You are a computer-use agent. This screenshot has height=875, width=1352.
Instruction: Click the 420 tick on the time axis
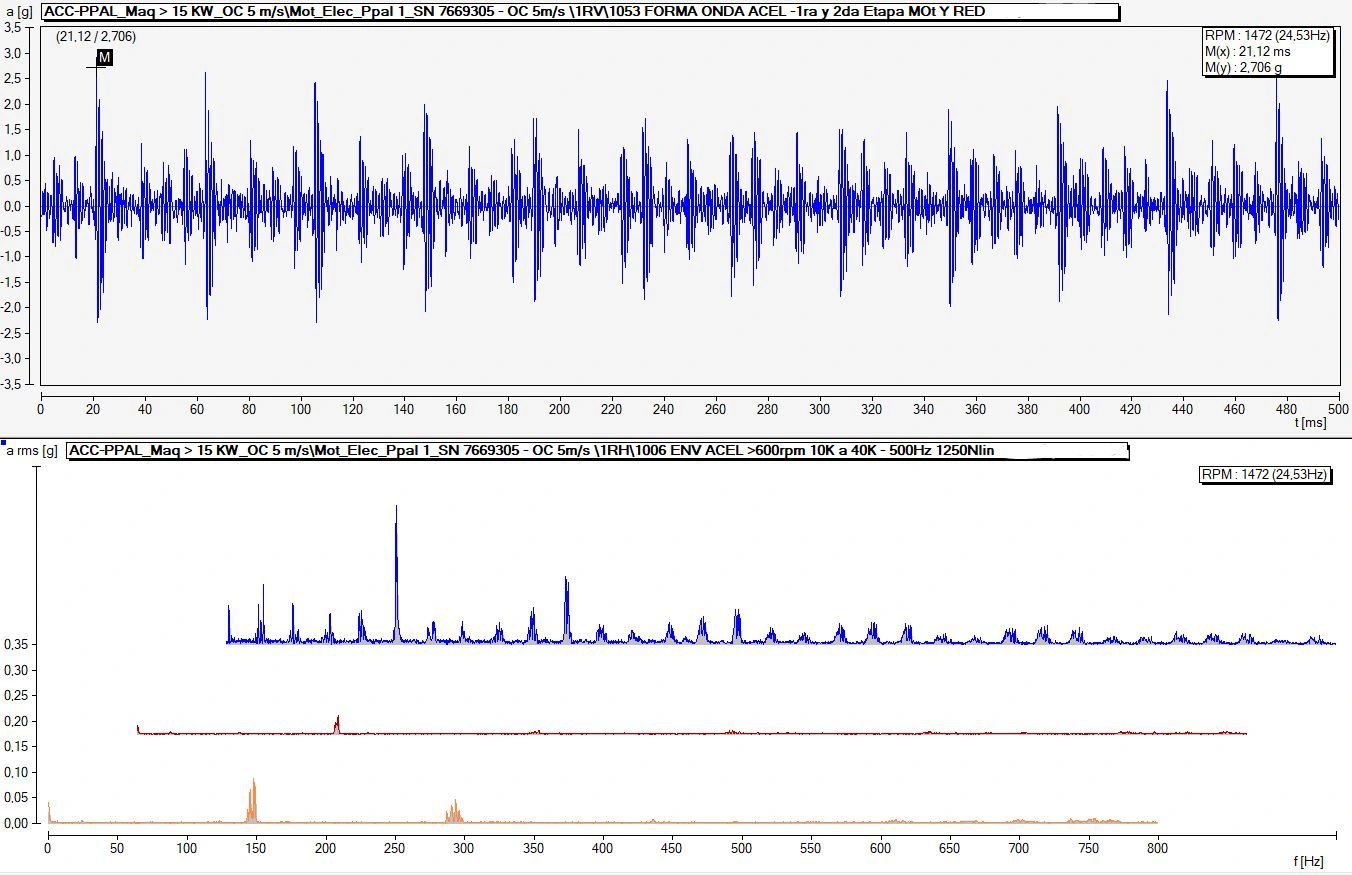[x=1131, y=409]
